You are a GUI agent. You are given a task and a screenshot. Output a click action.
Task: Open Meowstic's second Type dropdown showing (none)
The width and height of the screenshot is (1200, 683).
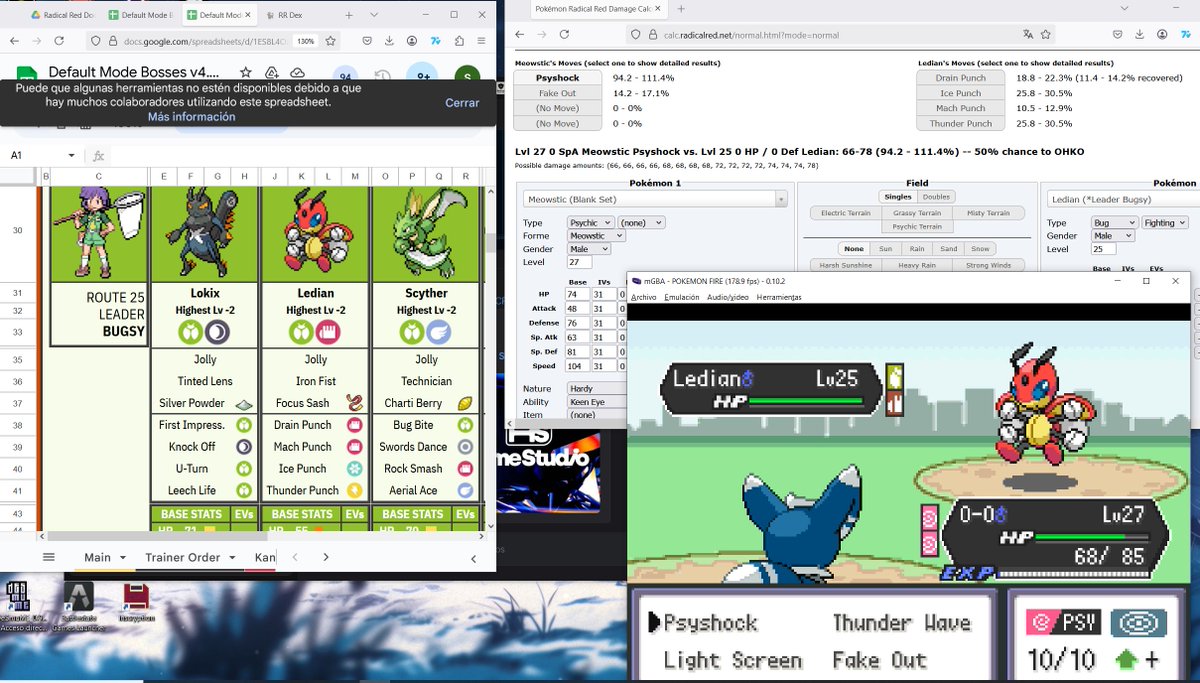point(640,223)
